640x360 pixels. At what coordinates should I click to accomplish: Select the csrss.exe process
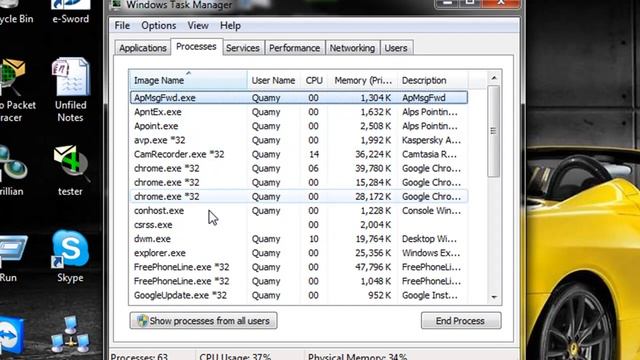point(299,224)
